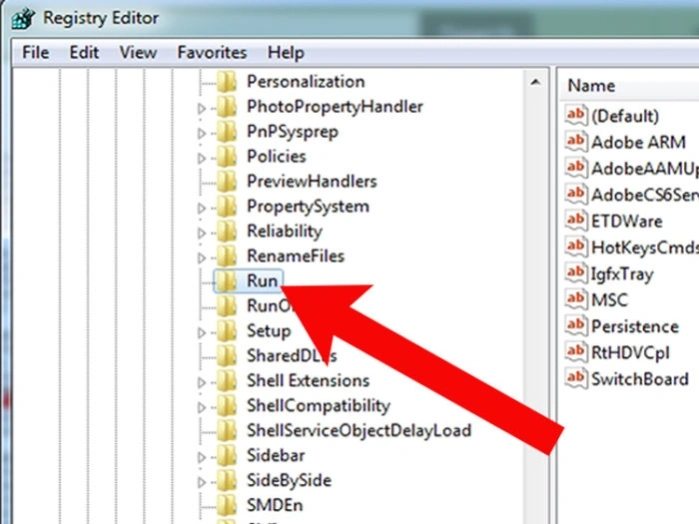Expand the Sidebar key arrow
Viewport: 699px width, 524px height.
[201, 457]
